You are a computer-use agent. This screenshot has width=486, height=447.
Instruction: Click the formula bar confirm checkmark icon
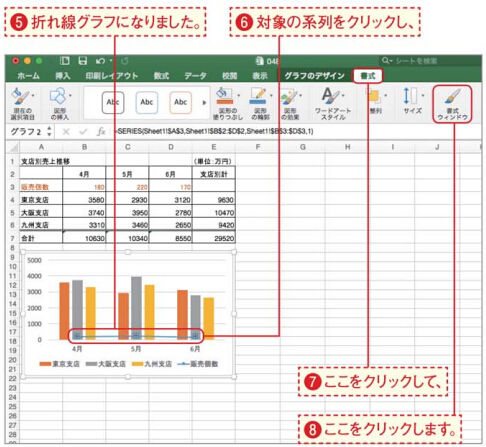click(83, 132)
